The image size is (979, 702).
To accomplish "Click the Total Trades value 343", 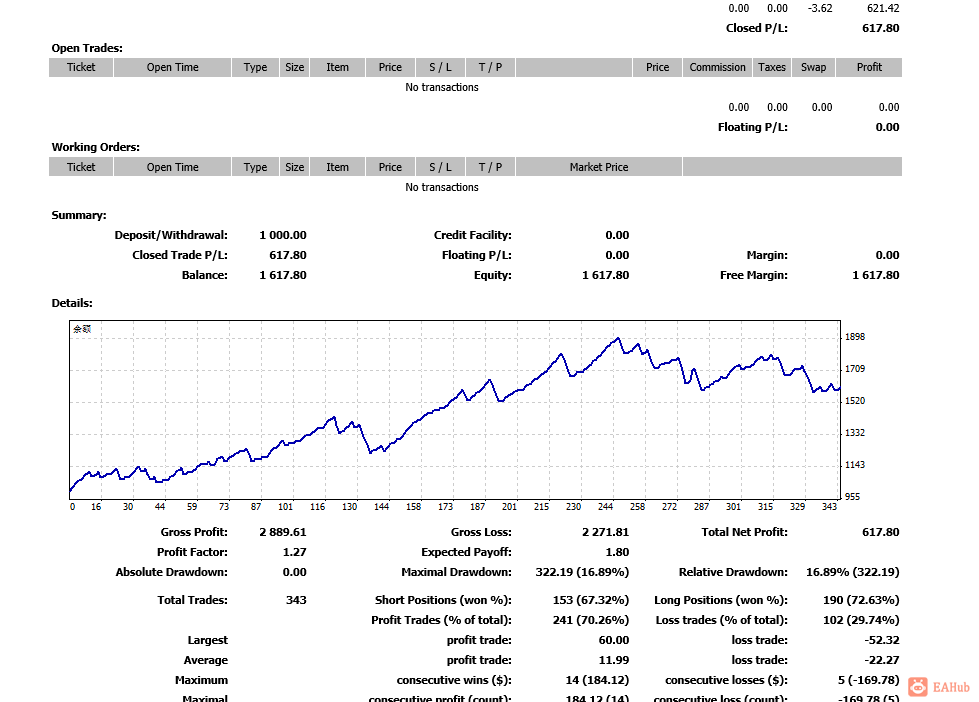I will point(296,601).
